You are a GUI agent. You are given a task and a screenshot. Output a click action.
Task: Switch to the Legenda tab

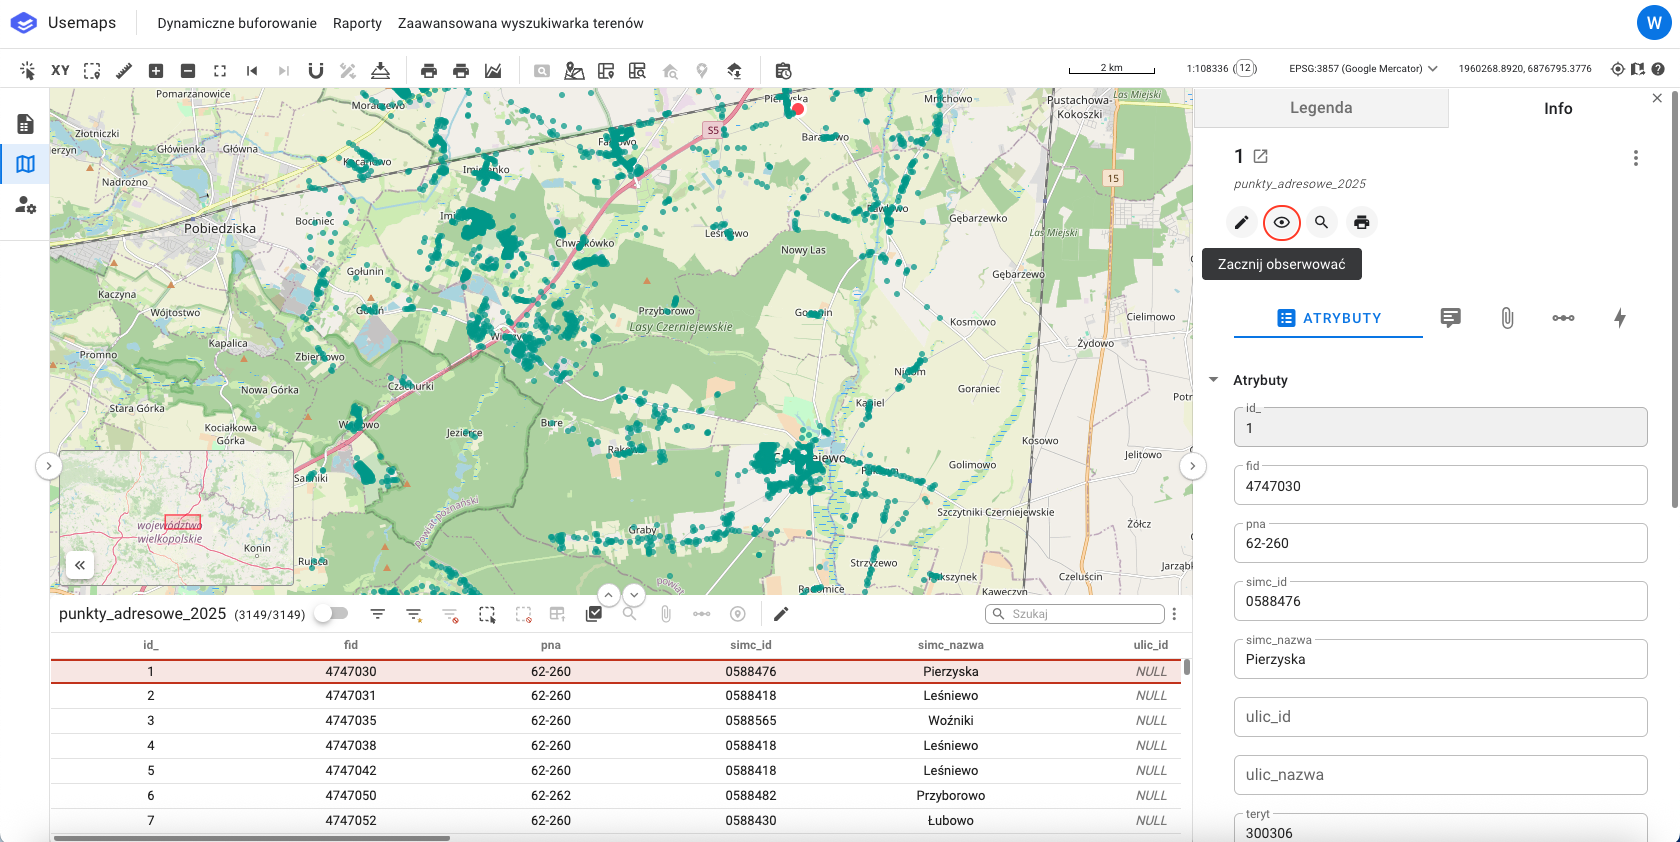1320,108
